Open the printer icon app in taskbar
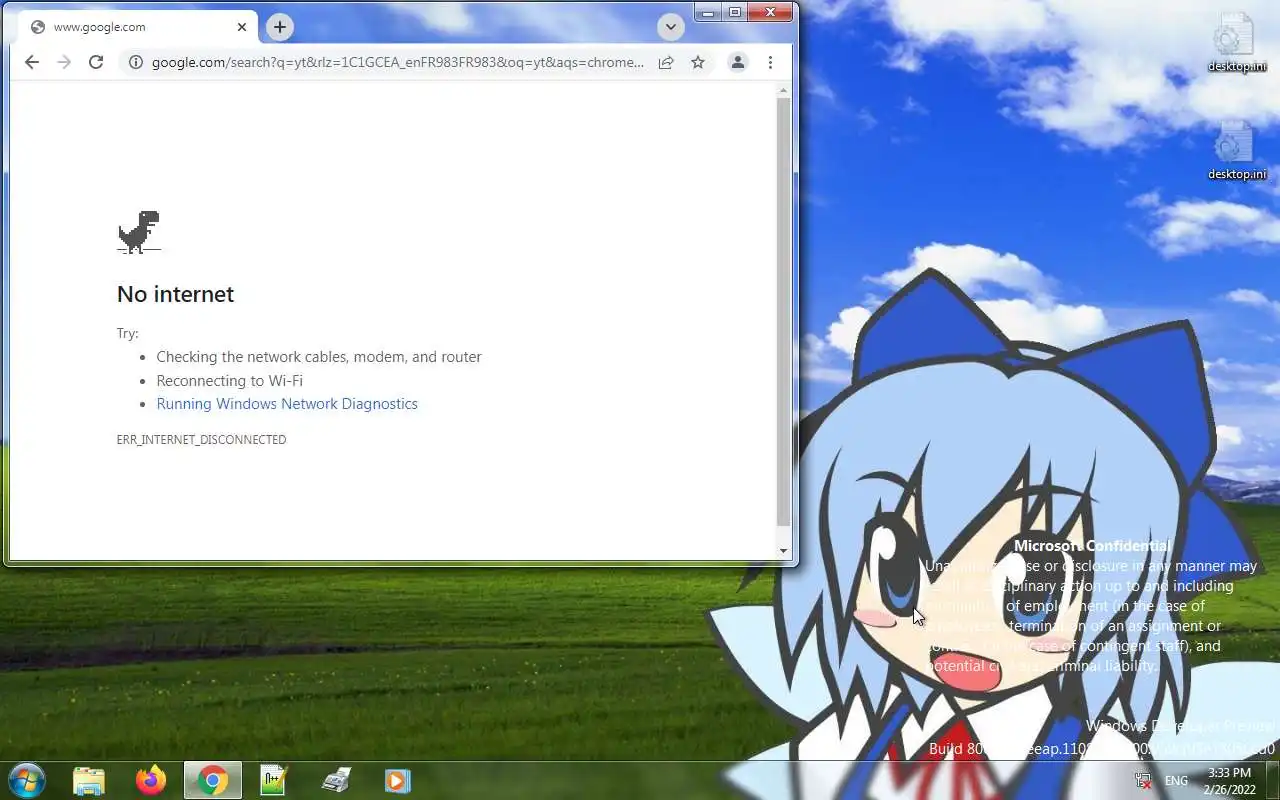The width and height of the screenshot is (1280, 800). 336,780
